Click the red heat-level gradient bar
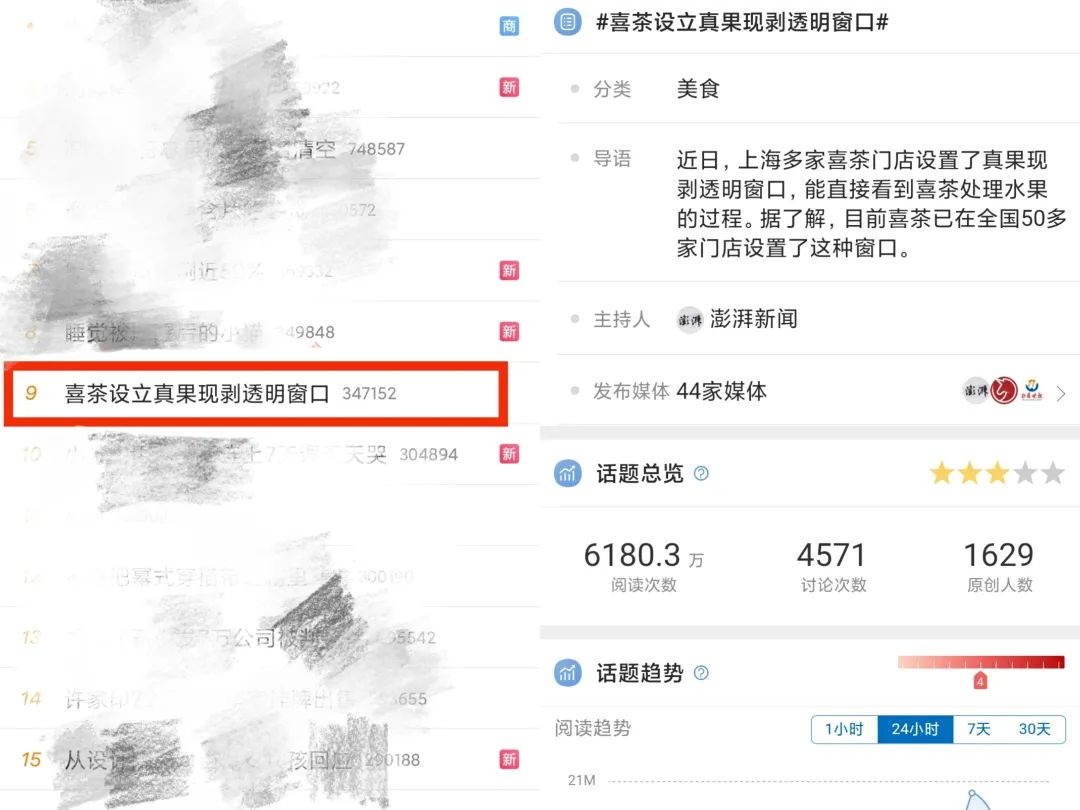The width and height of the screenshot is (1080, 810). click(981, 663)
